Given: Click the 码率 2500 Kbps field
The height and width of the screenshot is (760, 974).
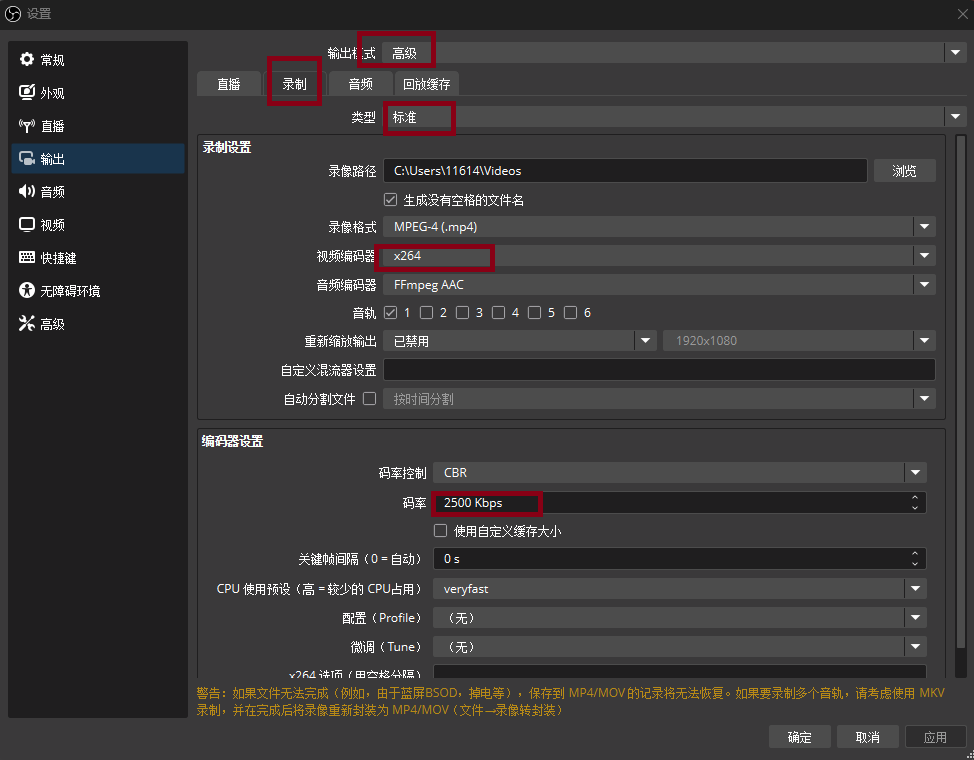Looking at the screenshot, I should 680,502.
